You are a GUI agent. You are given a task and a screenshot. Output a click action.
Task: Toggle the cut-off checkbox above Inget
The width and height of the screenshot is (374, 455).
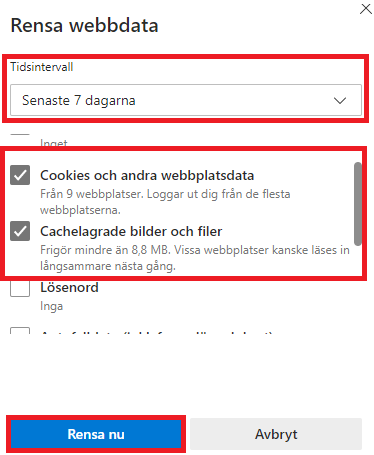[x=20, y=134]
